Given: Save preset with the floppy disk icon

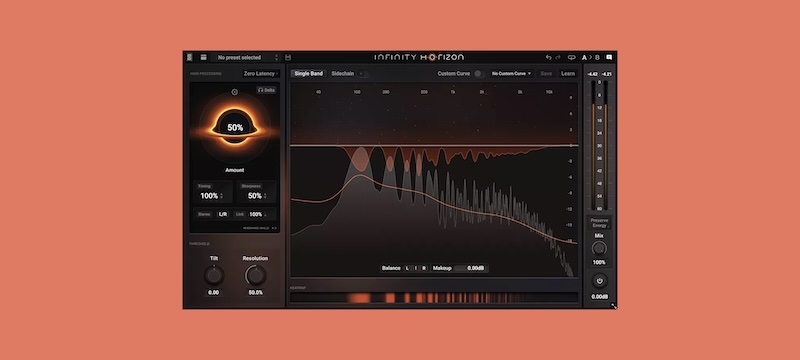Looking at the screenshot, I should [x=288, y=58].
